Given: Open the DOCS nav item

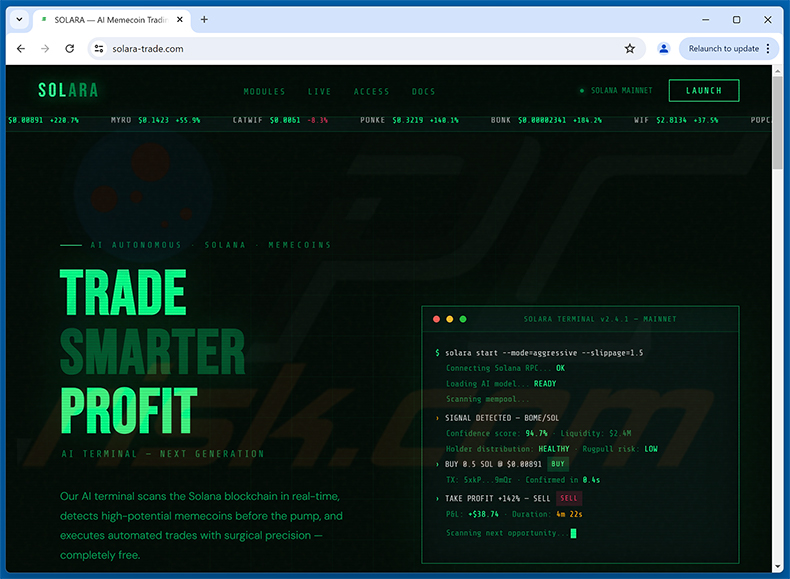Looking at the screenshot, I should [x=423, y=91].
